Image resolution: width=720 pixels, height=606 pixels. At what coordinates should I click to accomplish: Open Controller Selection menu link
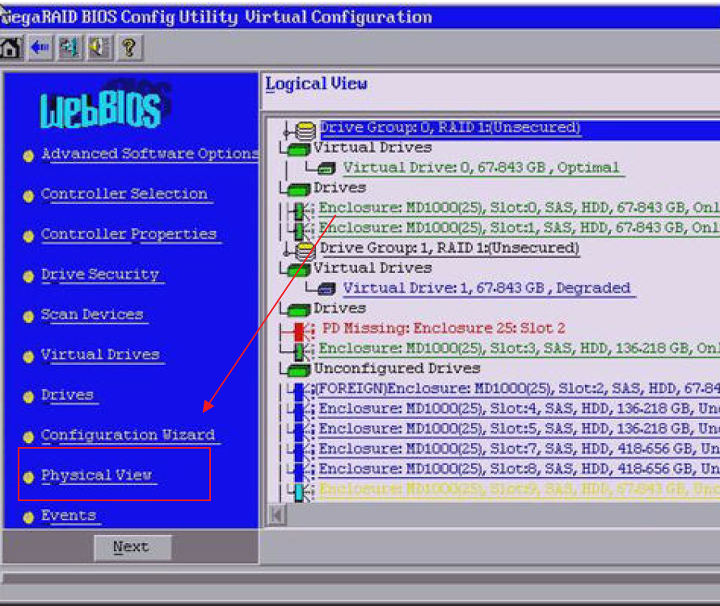pos(125,195)
